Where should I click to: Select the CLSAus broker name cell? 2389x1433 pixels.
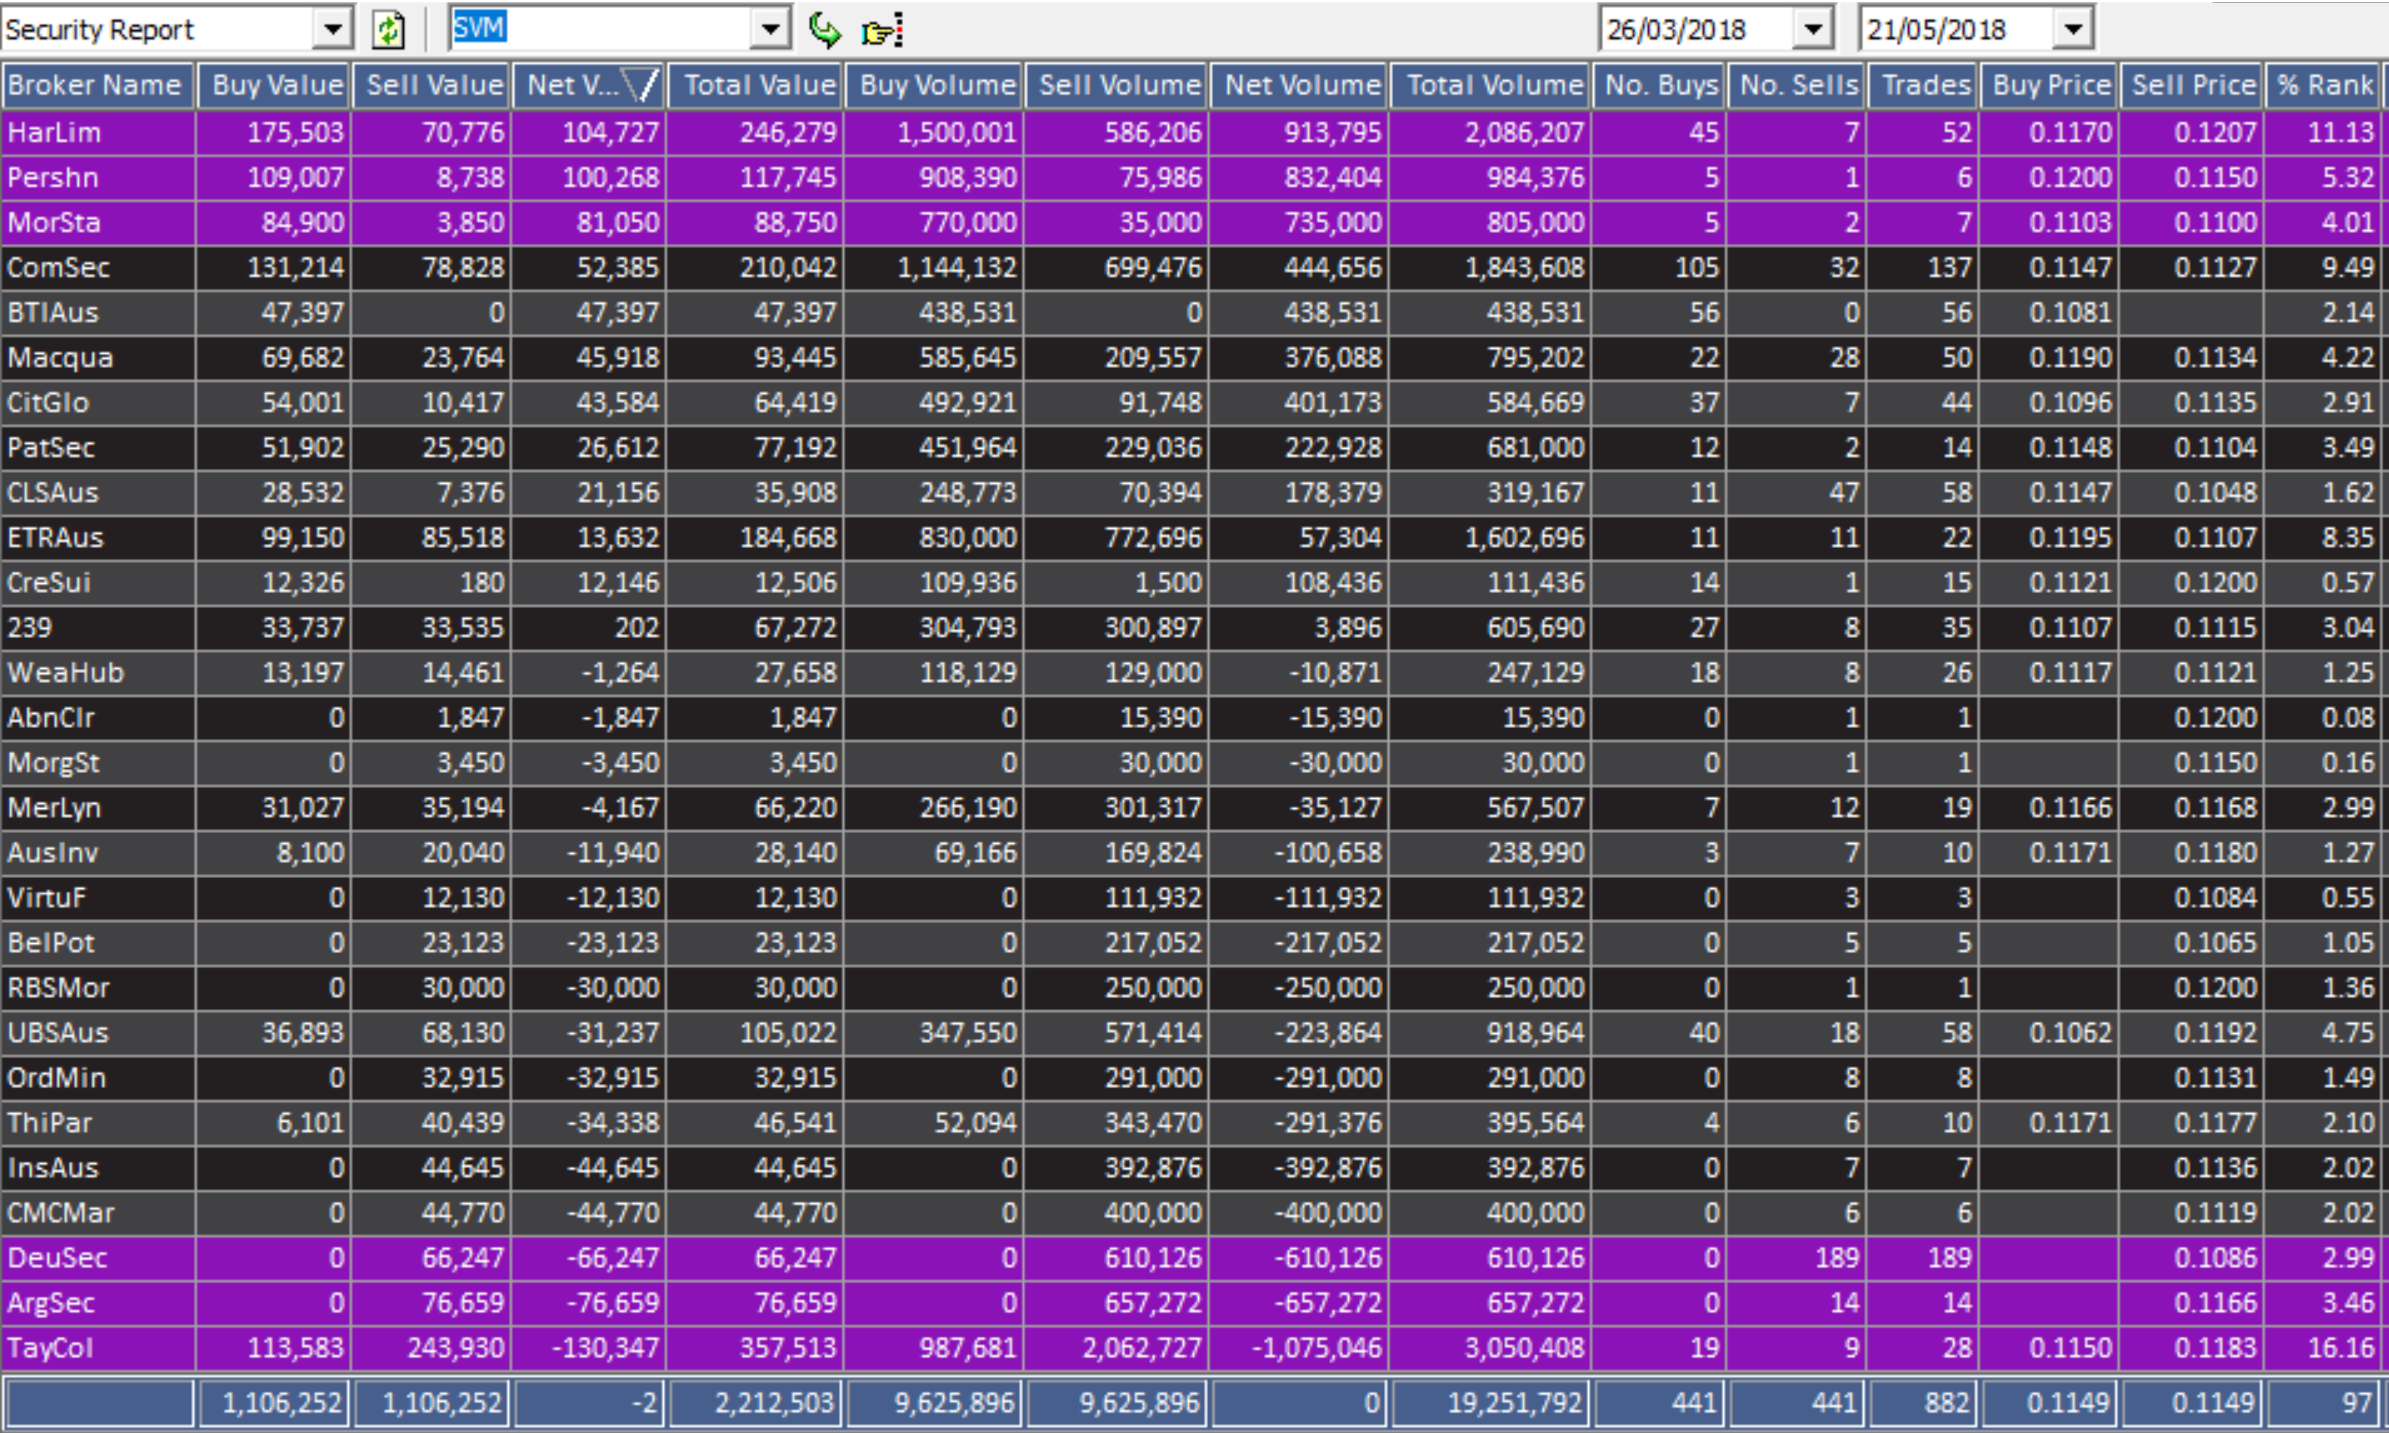point(98,492)
